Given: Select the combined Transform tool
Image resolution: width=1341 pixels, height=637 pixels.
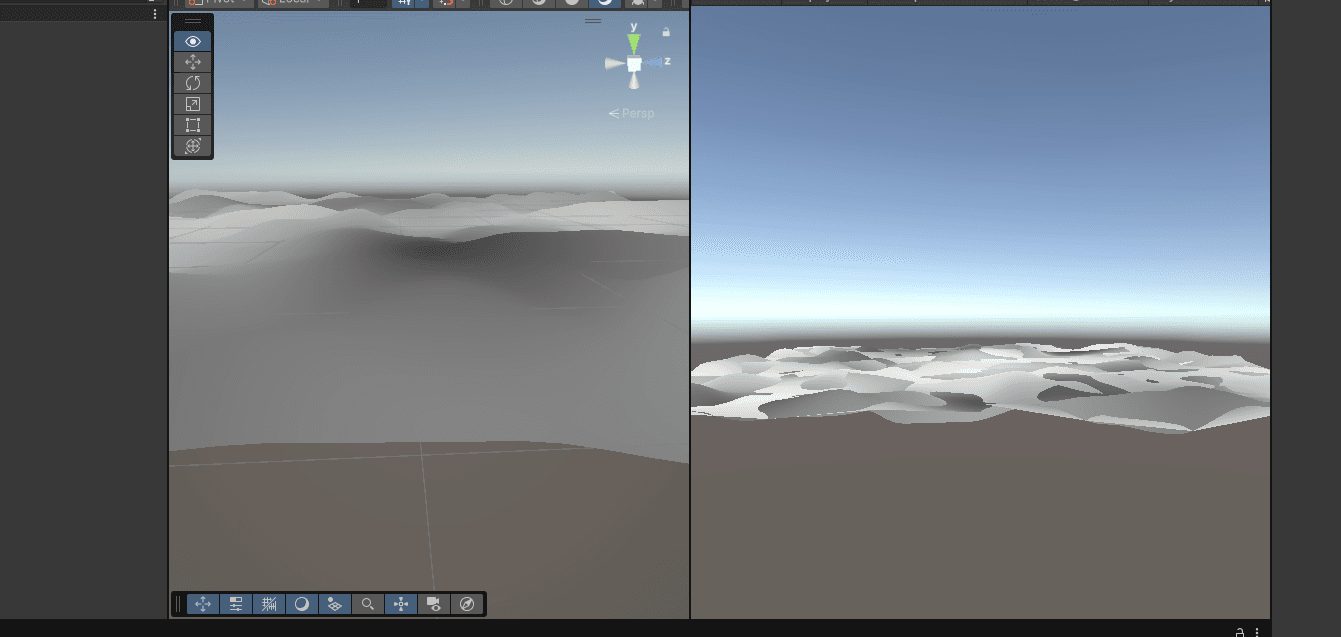Looking at the screenshot, I should tap(193, 146).
